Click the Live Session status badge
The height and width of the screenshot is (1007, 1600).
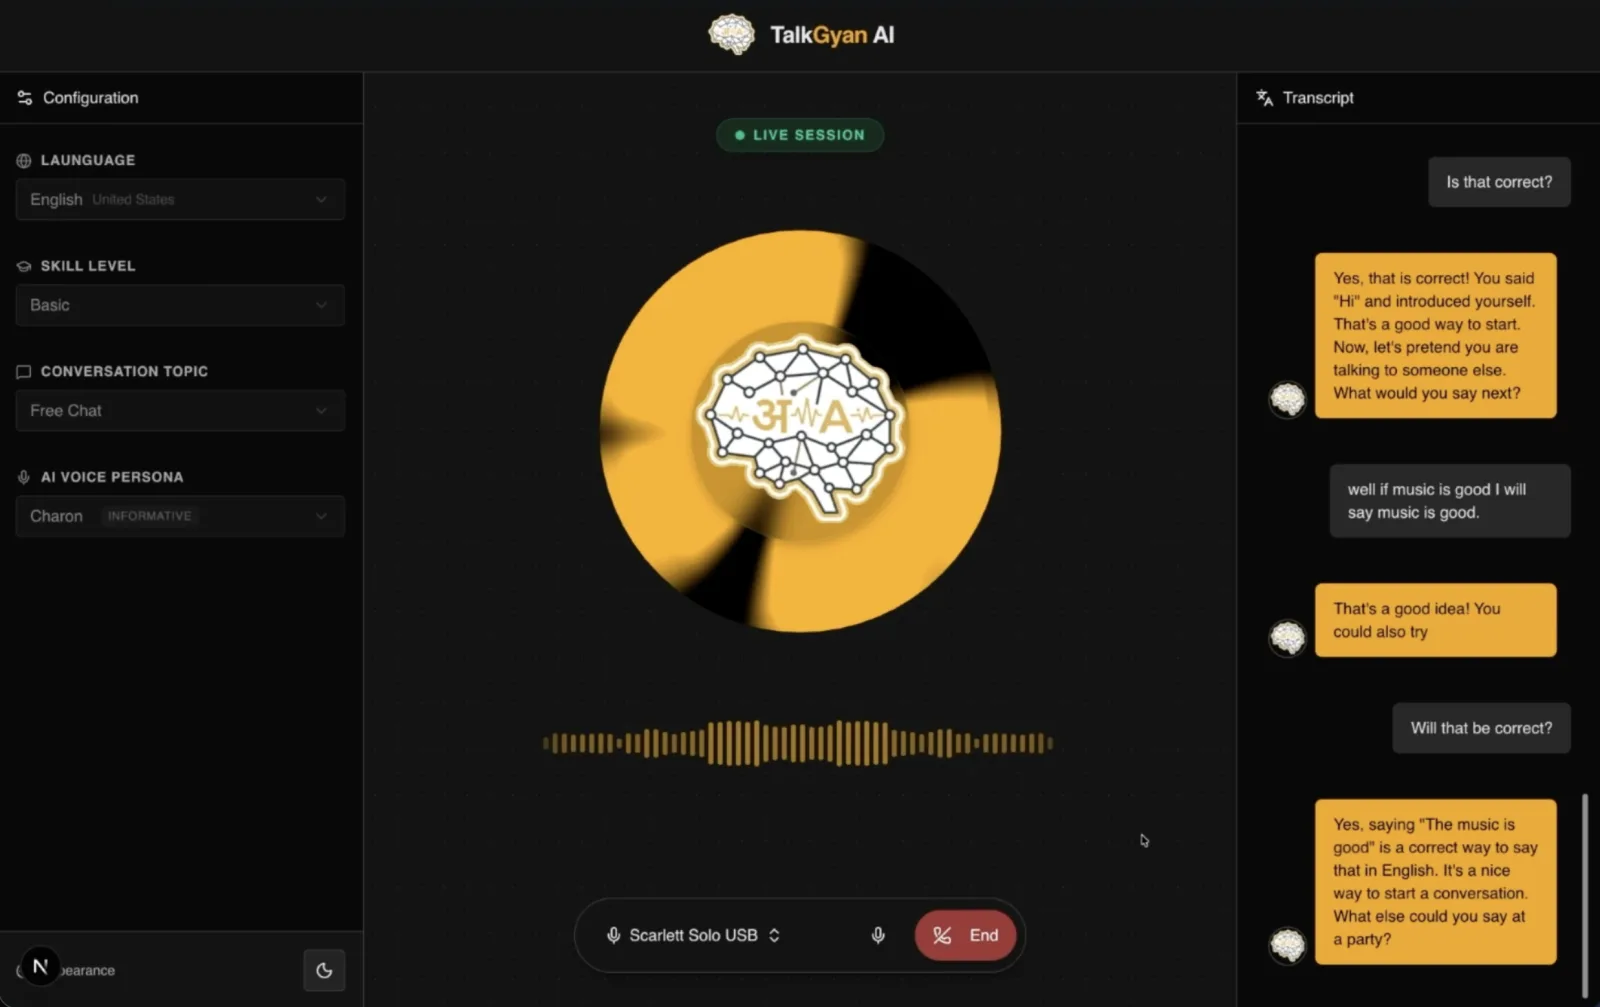pos(800,135)
